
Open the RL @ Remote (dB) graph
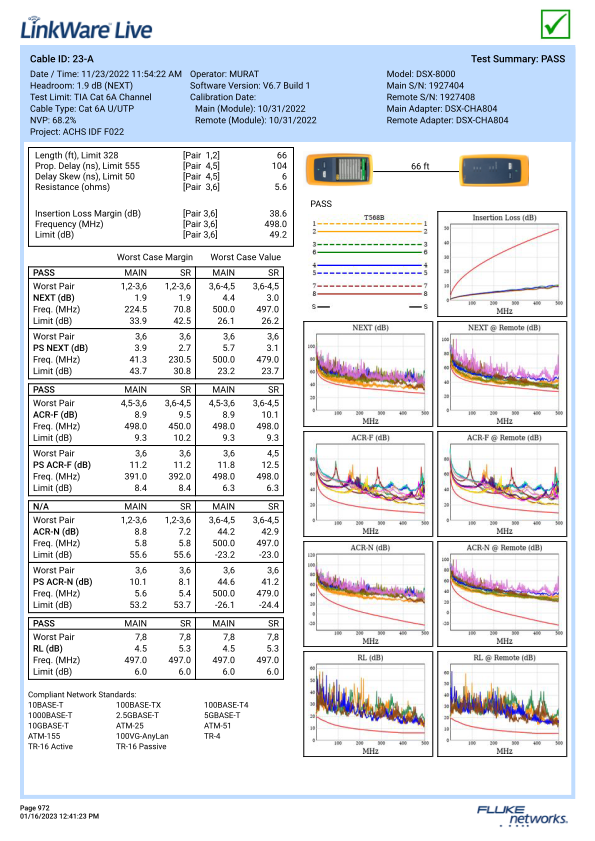point(502,704)
